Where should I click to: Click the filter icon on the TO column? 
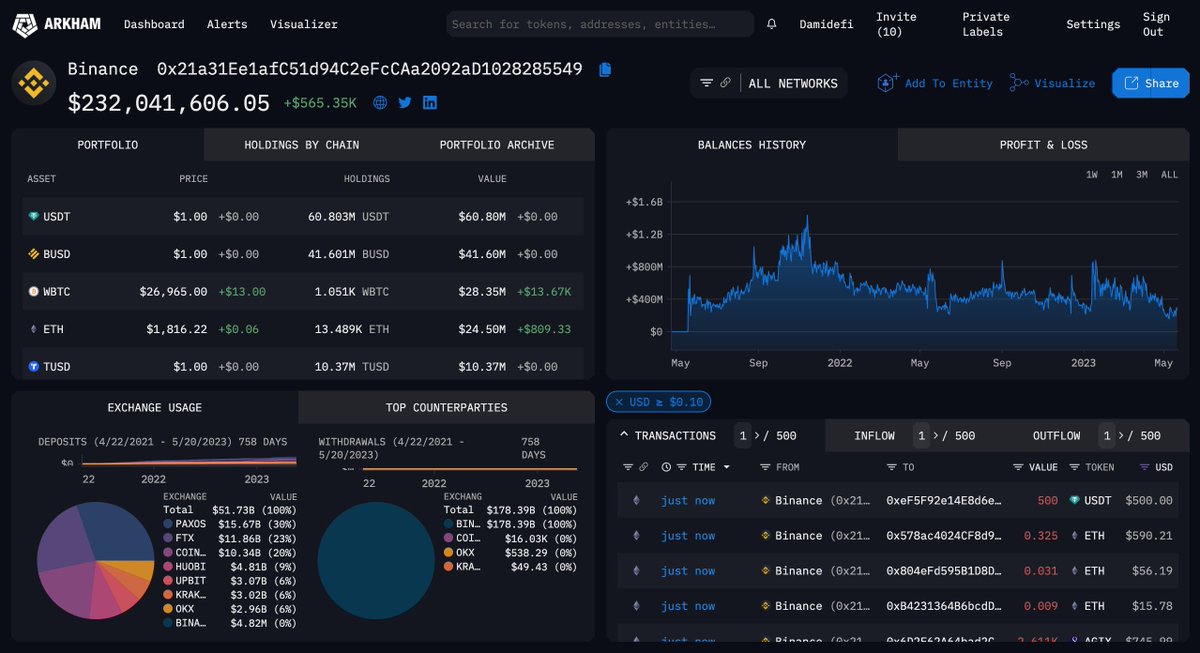892,467
